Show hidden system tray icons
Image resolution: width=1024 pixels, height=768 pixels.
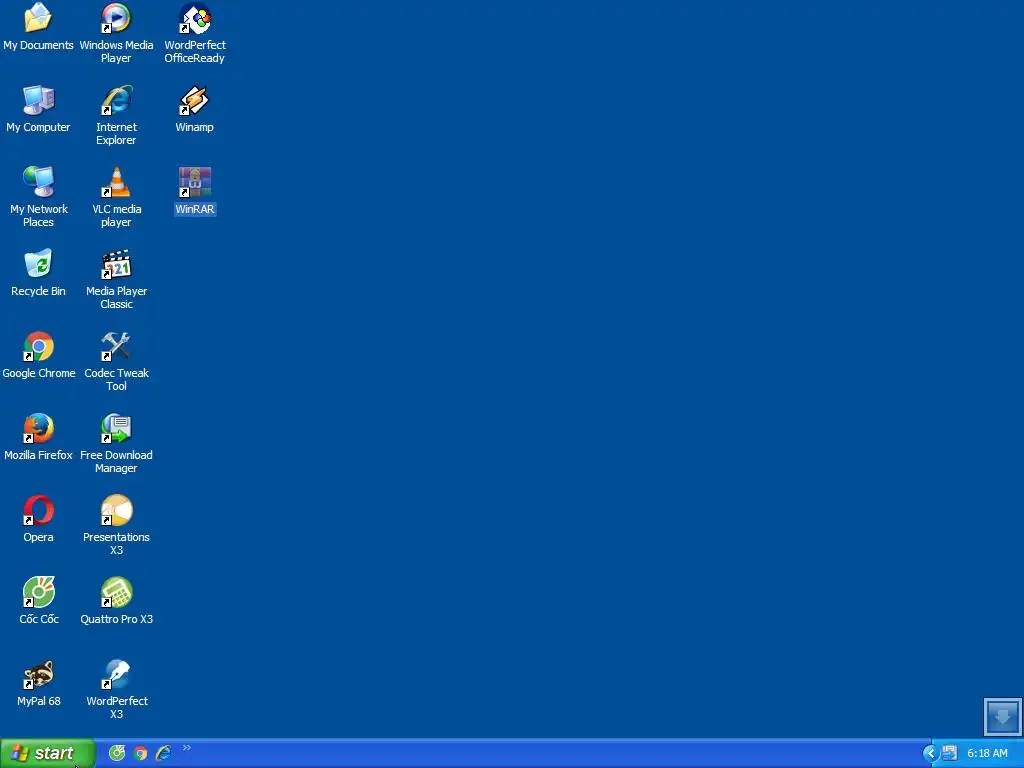pos(931,754)
